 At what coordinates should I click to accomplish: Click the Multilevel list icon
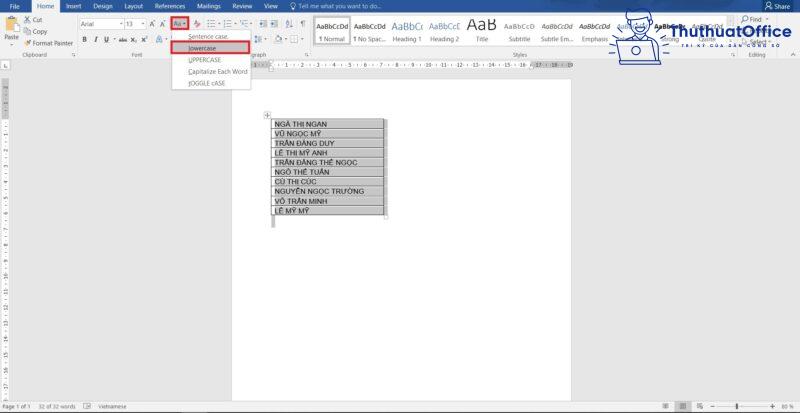(244, 24)
